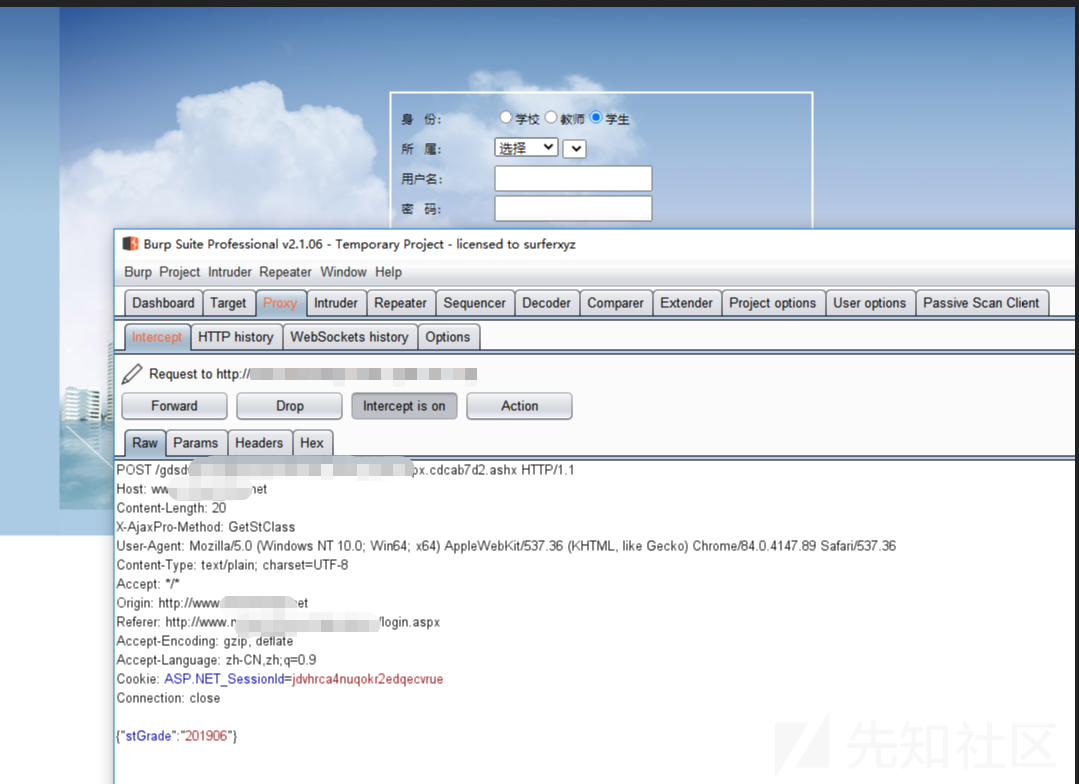Image resolution: width=1079 pixels, height=784 pixels.
Task: Click the Action button
Action: pyautogui.click(x=520, y=405)
